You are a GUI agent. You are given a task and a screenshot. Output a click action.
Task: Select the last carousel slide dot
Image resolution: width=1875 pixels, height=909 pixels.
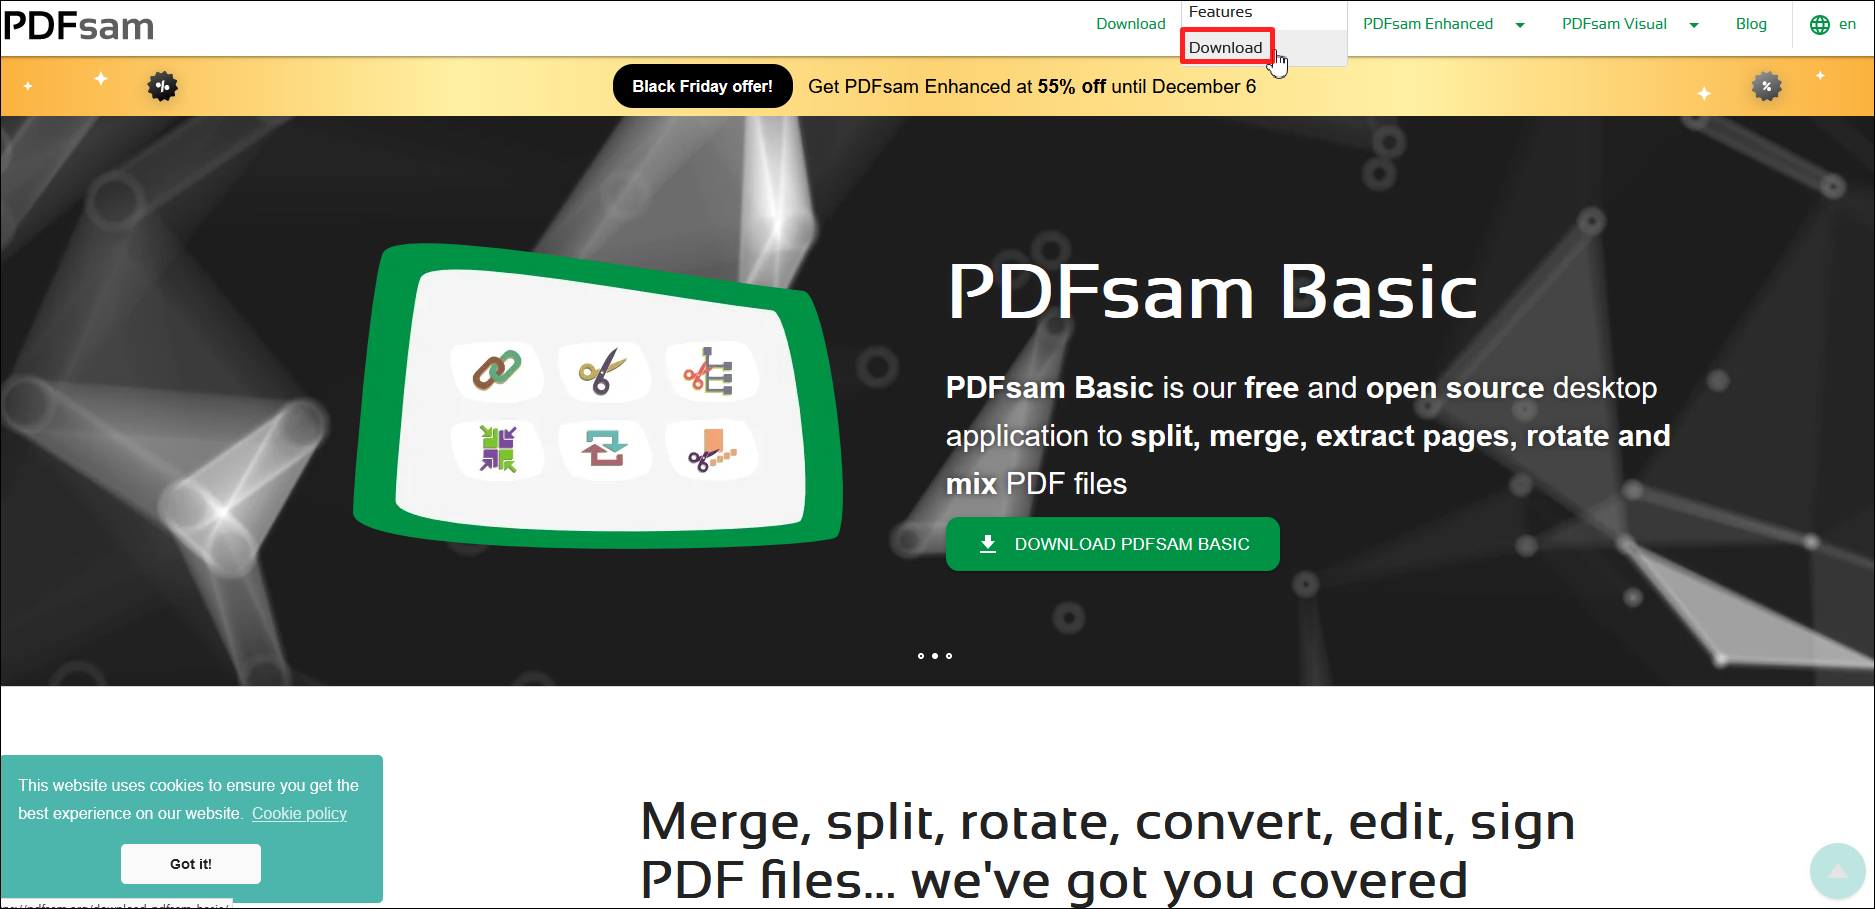pos(949,656)
